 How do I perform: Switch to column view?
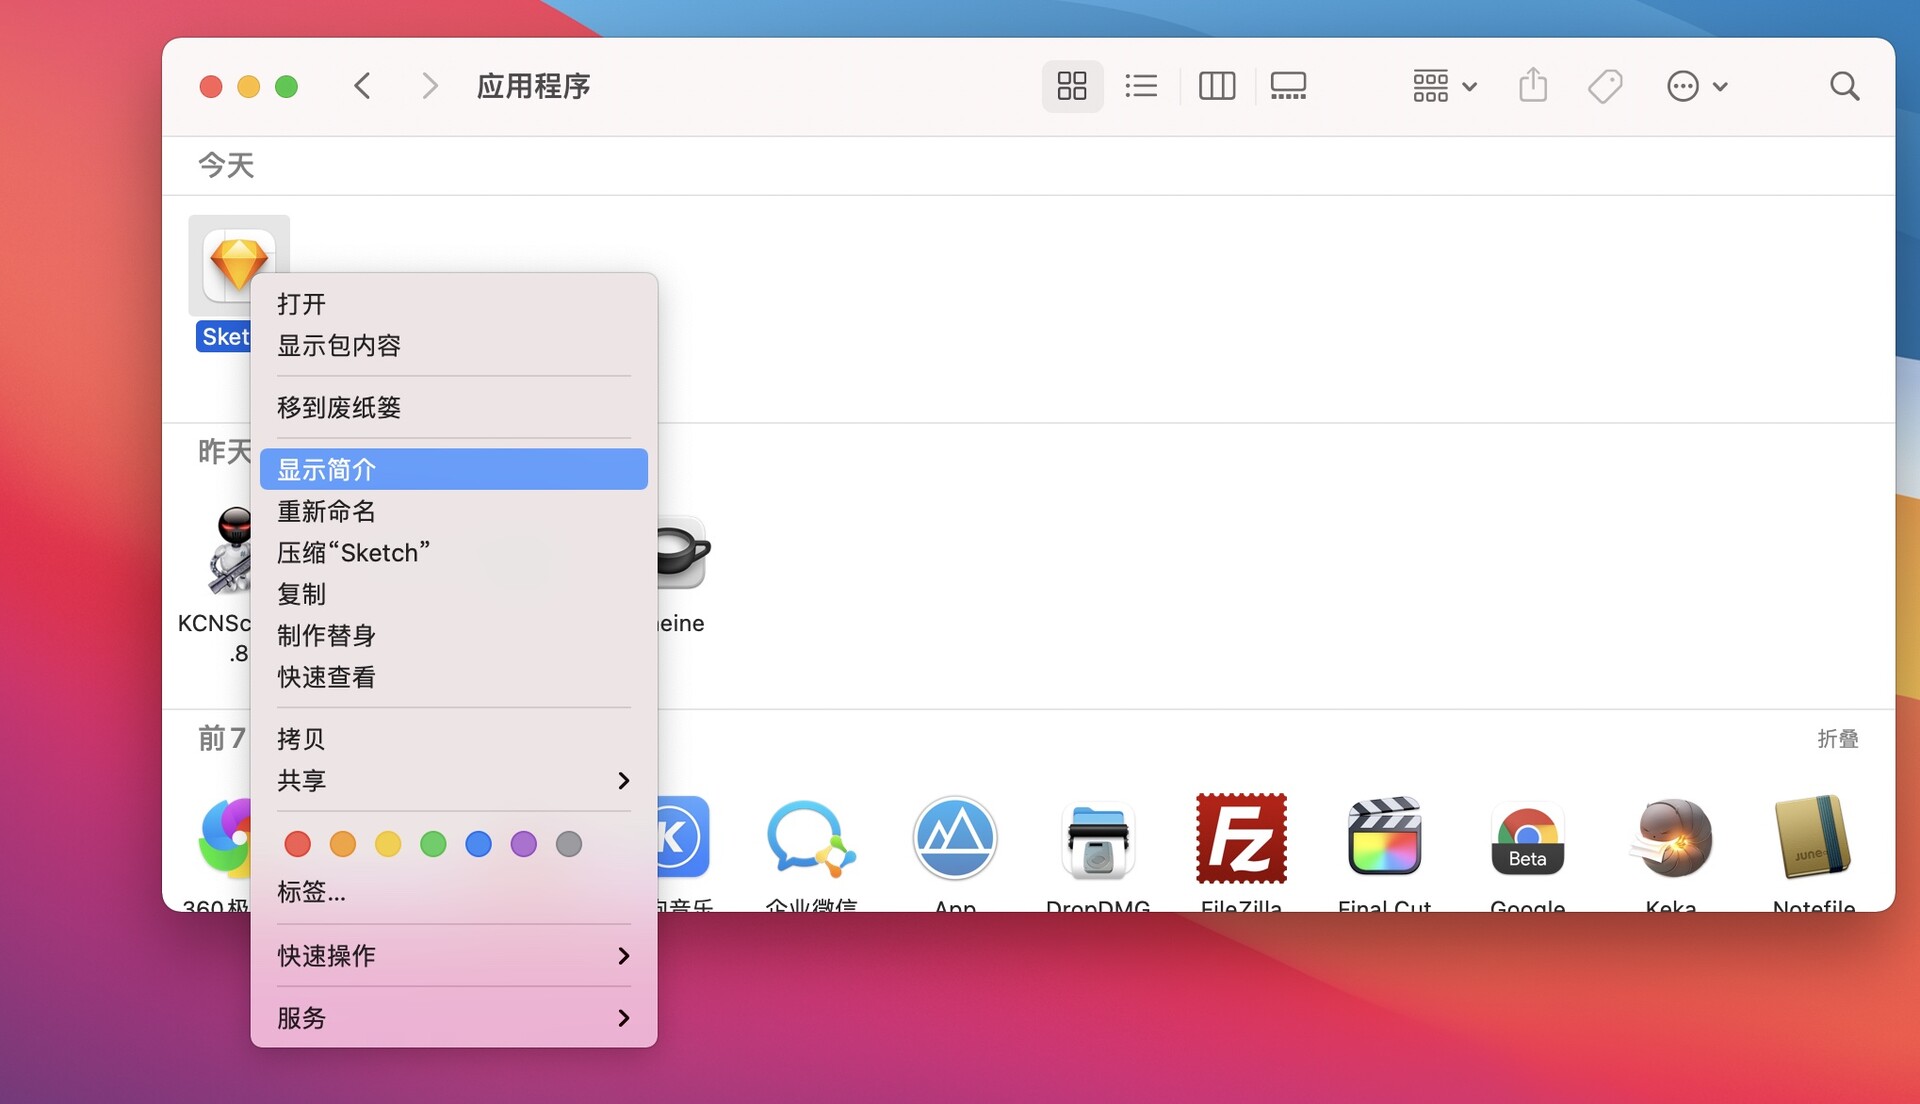(x=1216, y=86)
